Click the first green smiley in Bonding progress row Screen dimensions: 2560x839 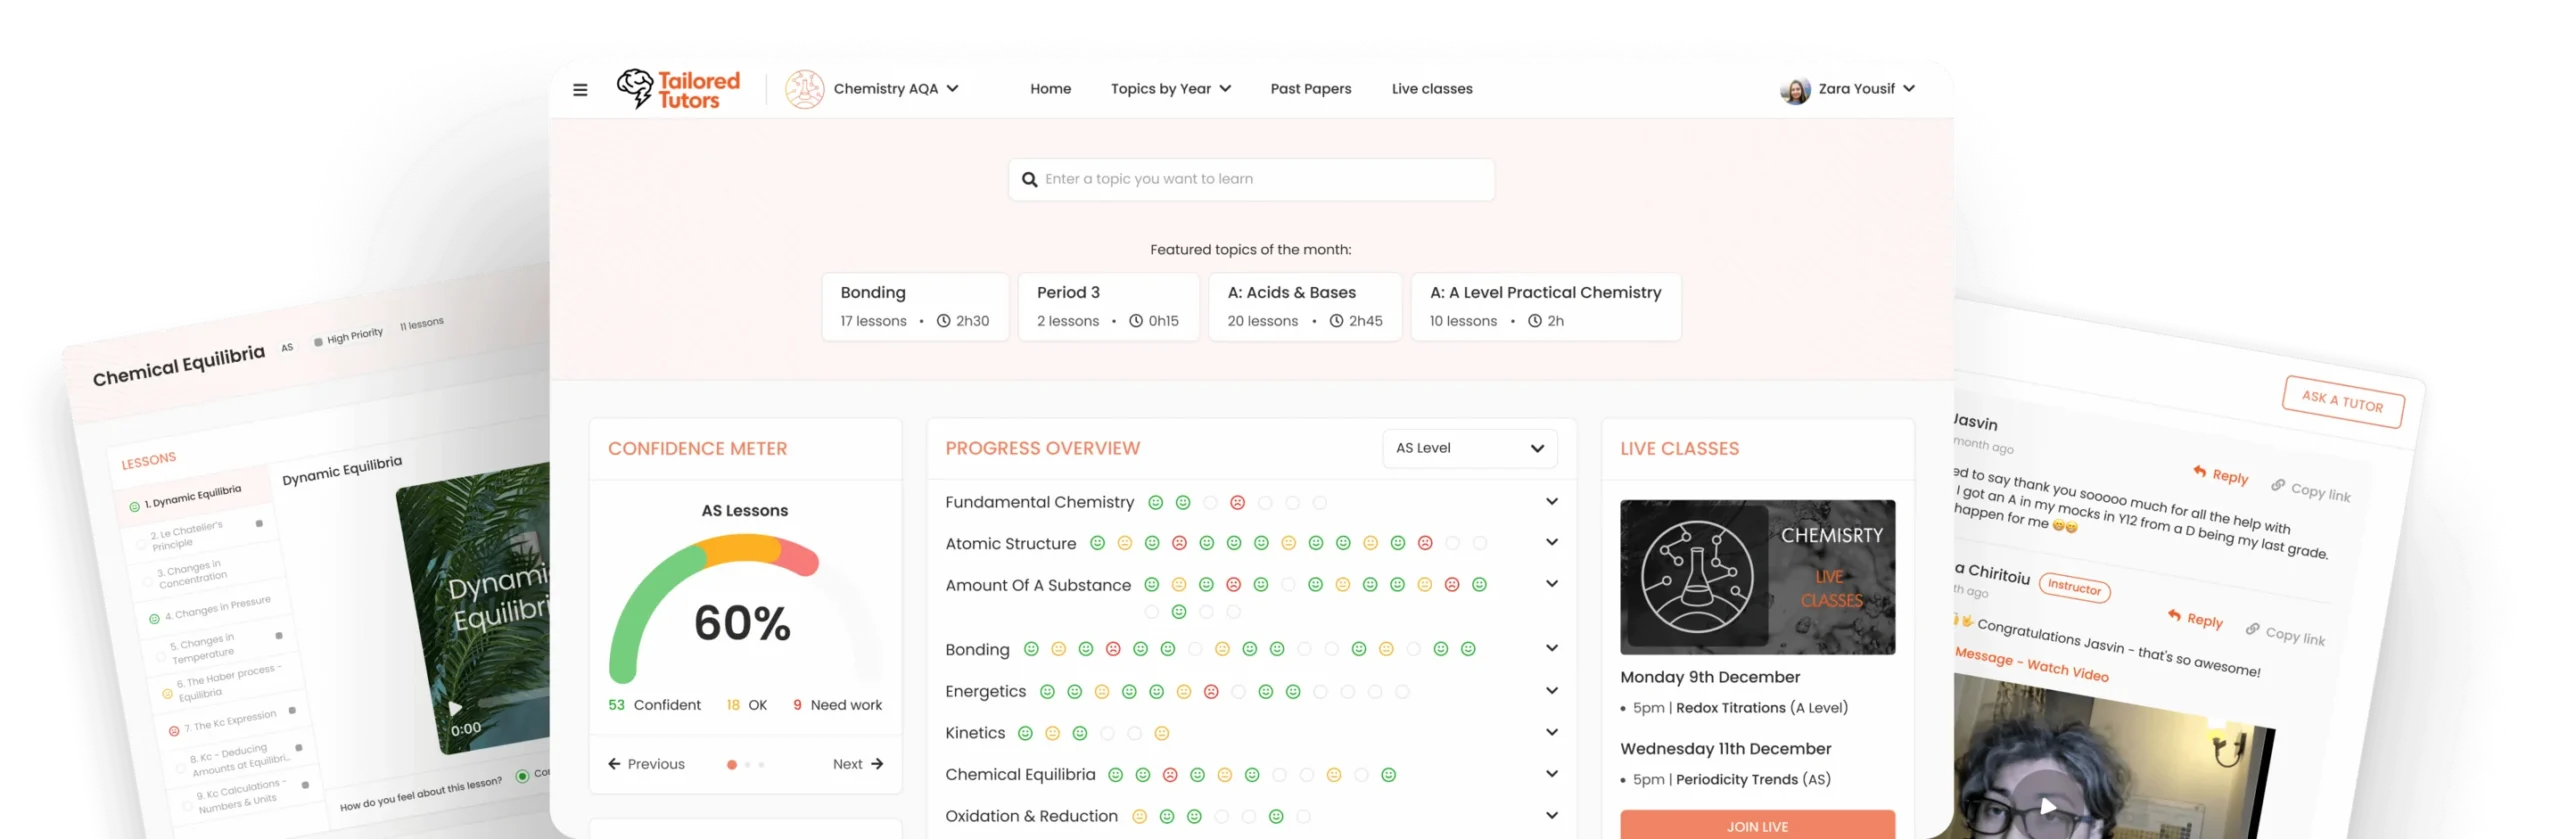[1031, 649]
